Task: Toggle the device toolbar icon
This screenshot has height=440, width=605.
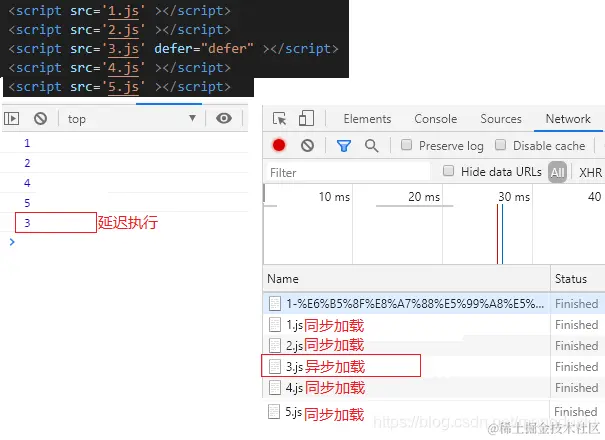Action: [x=306, y=118]
